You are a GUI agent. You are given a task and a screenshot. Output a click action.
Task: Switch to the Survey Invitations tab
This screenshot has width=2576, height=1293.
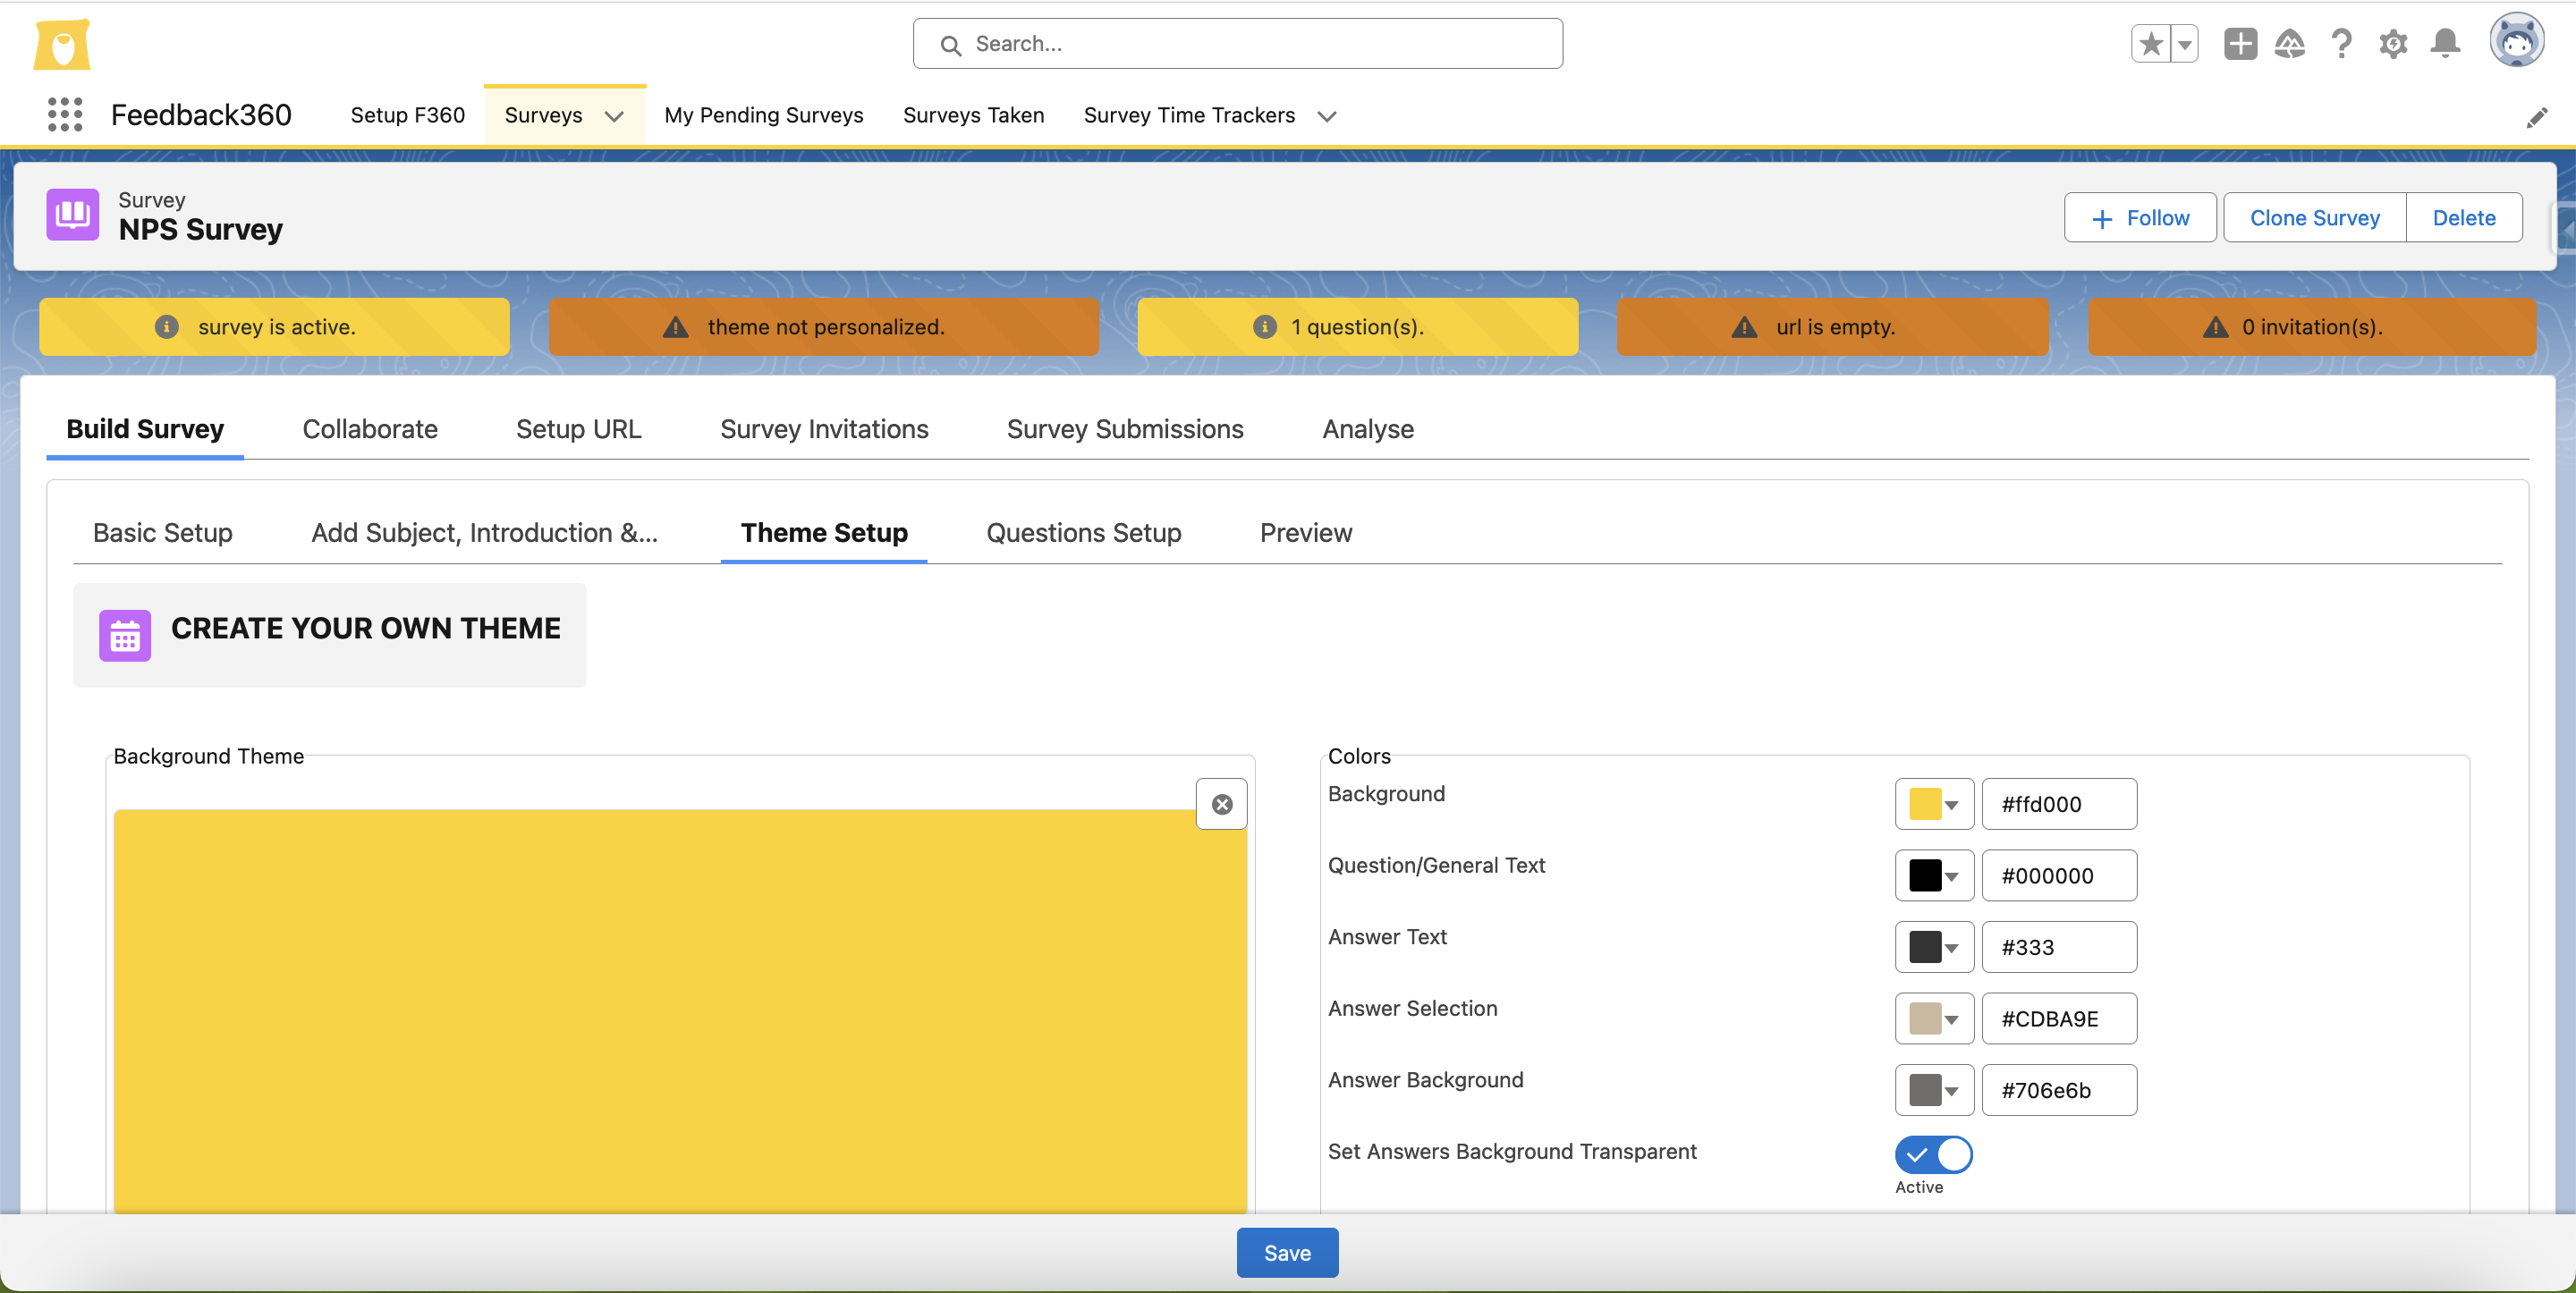[x=824, y=429]
